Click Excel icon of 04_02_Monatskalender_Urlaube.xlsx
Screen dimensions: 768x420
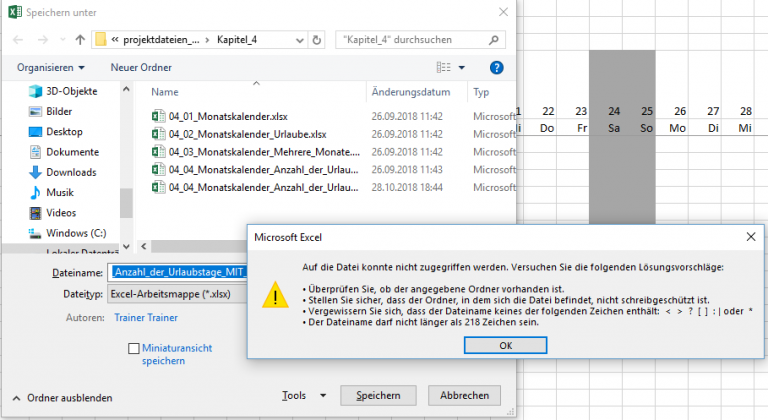coord(158,134)
